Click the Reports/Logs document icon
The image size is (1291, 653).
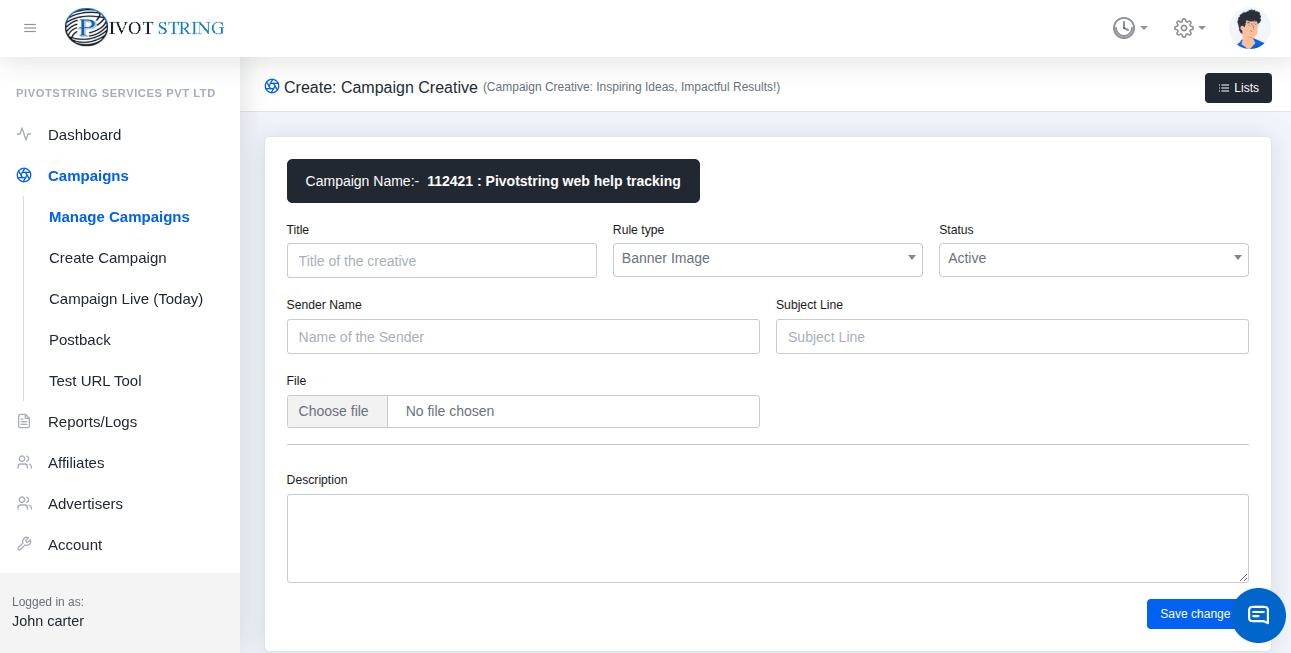click(23, 421)
